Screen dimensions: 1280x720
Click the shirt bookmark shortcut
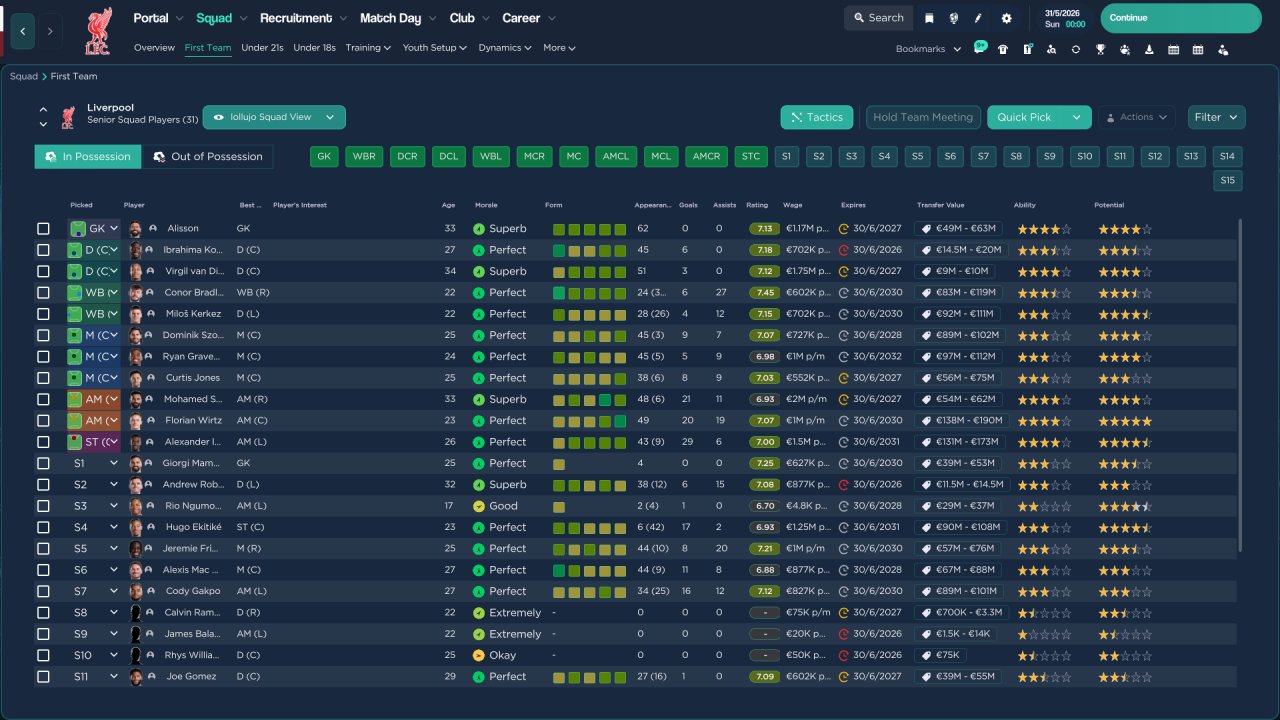pos(1003,49)
